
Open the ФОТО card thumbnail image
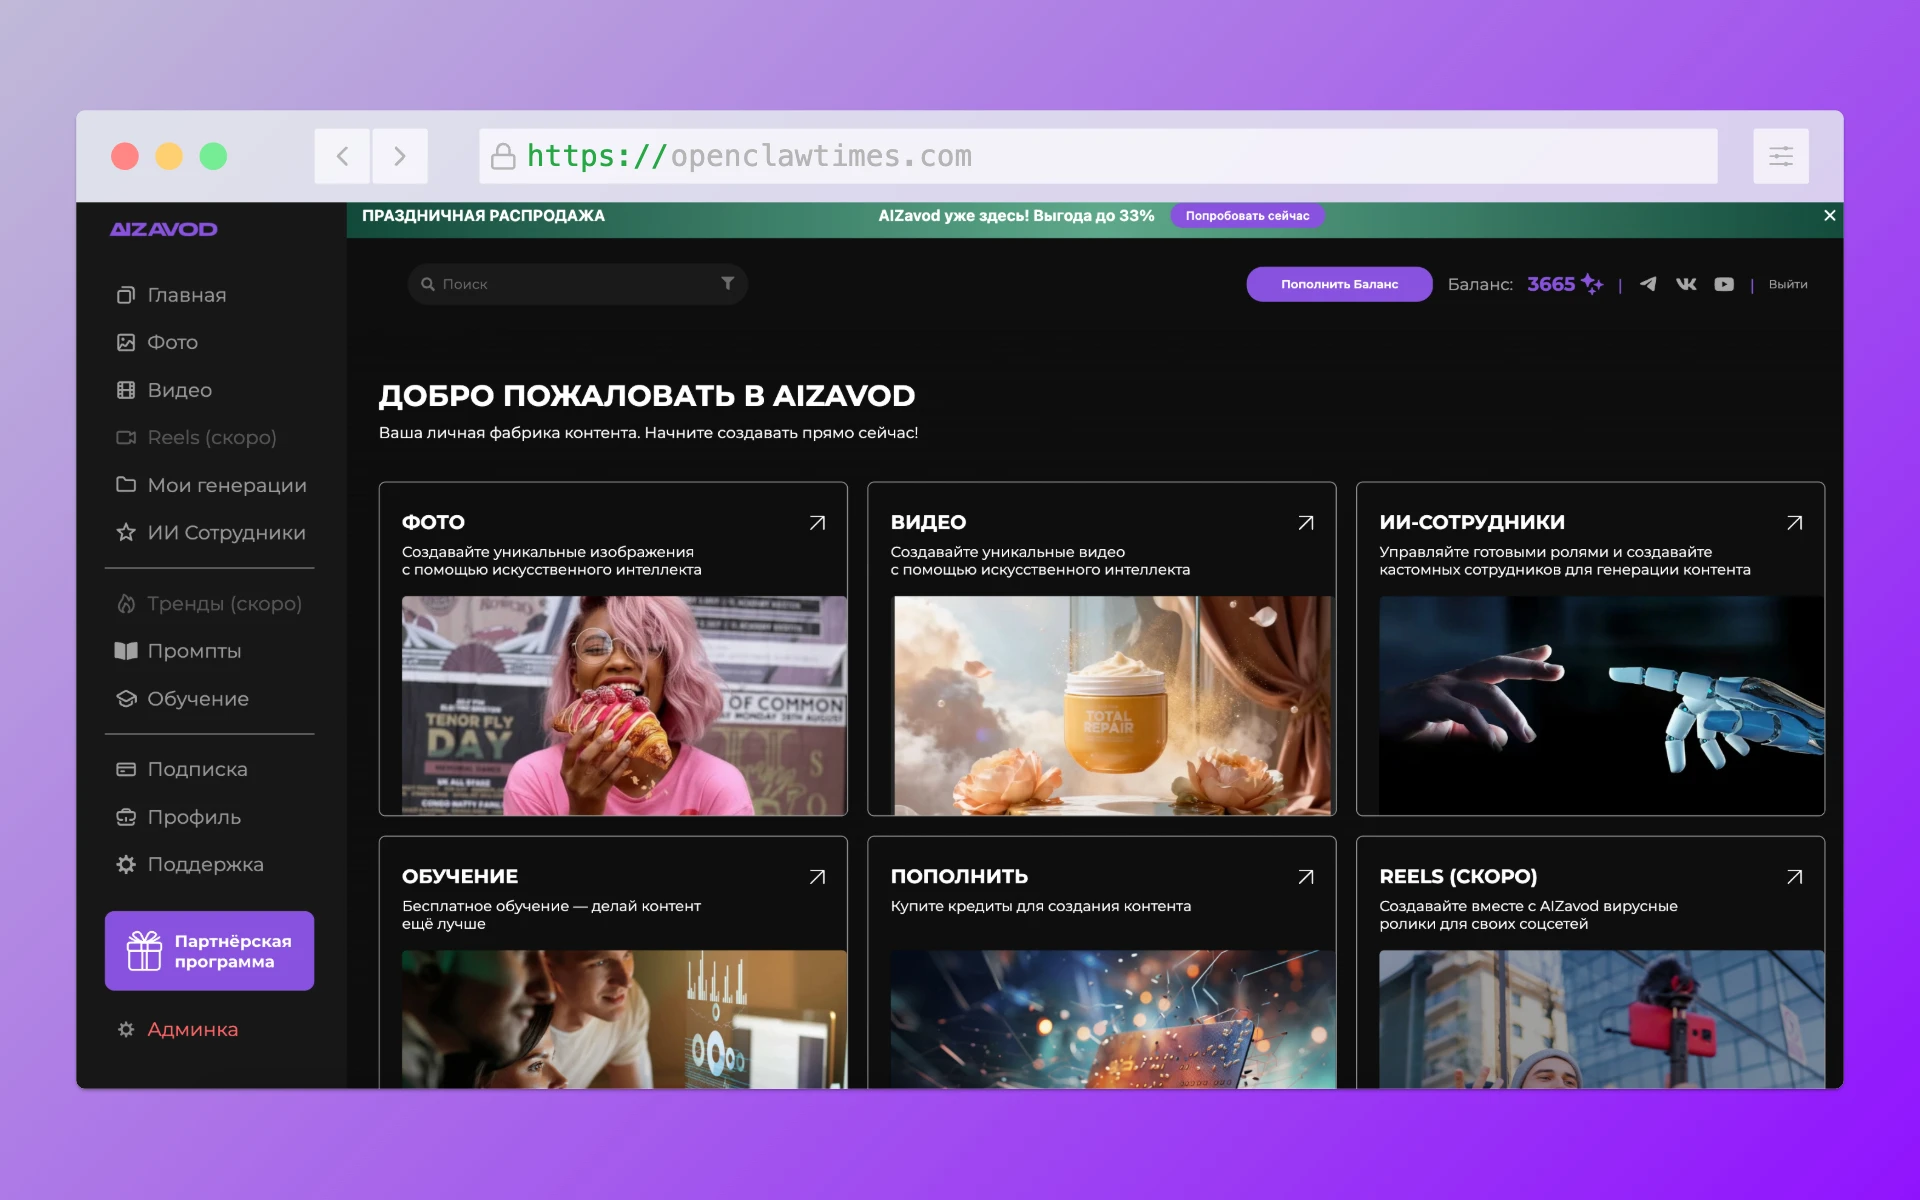click(x=624, y=706)
